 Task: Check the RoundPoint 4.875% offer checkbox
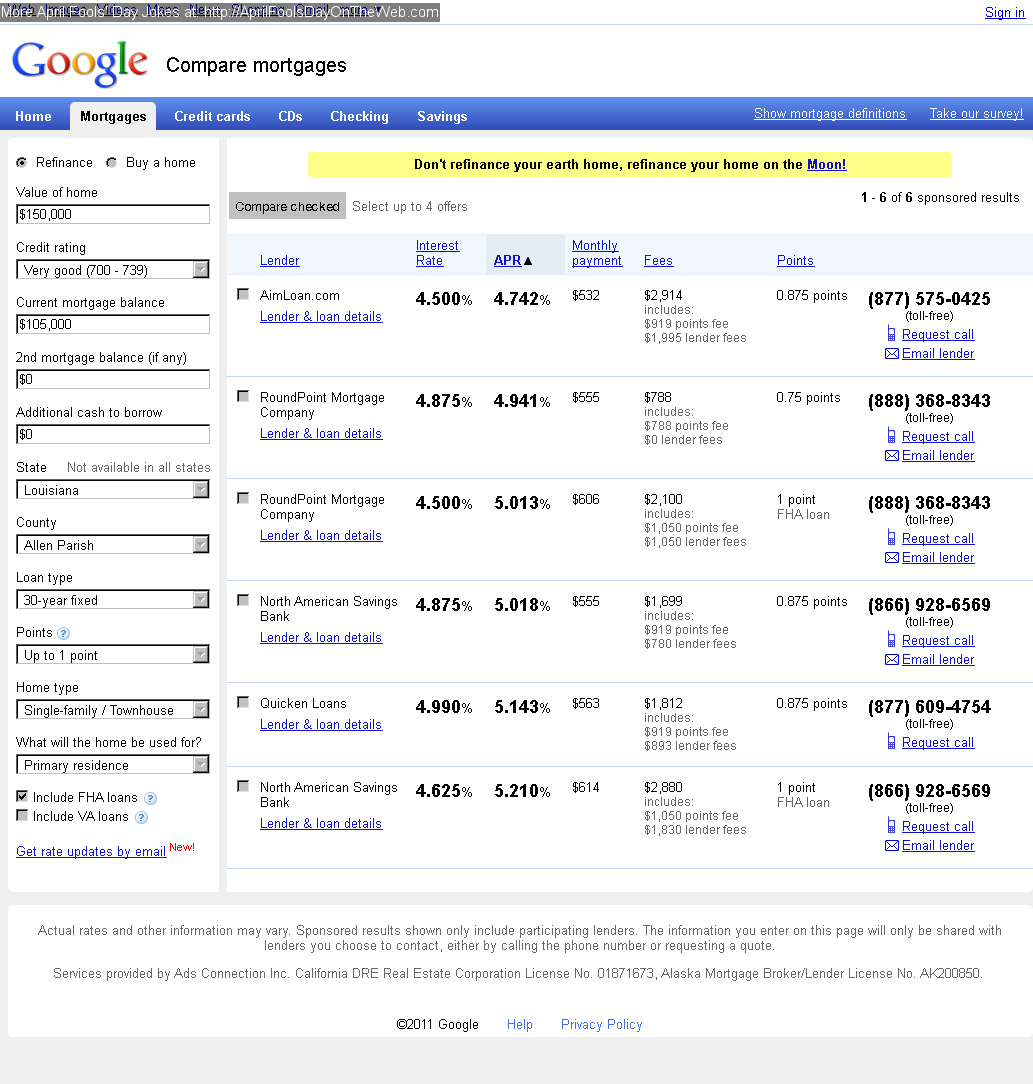243,396
